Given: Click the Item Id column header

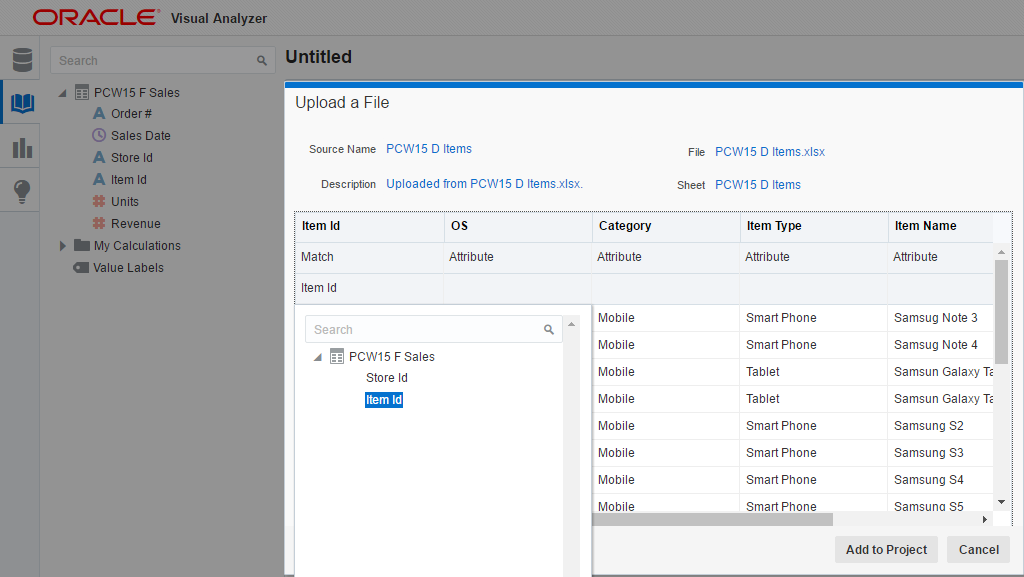Looking at the screenshot, I should (x=370, y=226).
